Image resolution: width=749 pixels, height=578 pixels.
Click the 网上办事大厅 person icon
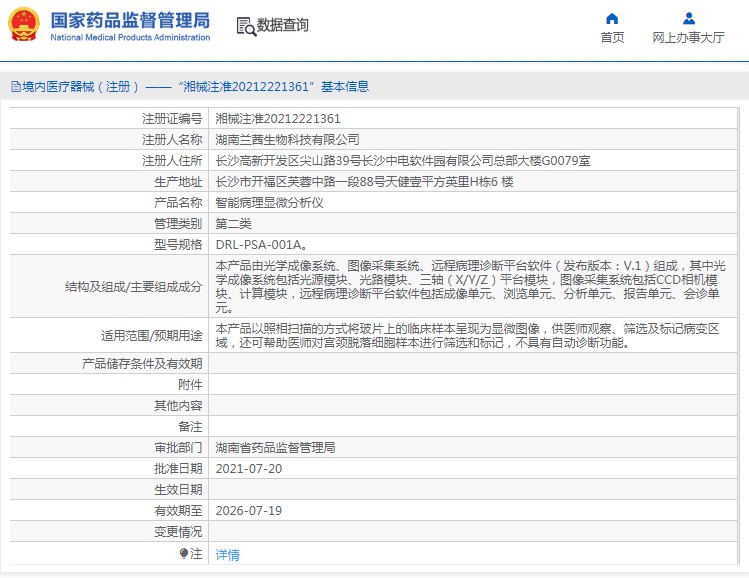[688, 18]
